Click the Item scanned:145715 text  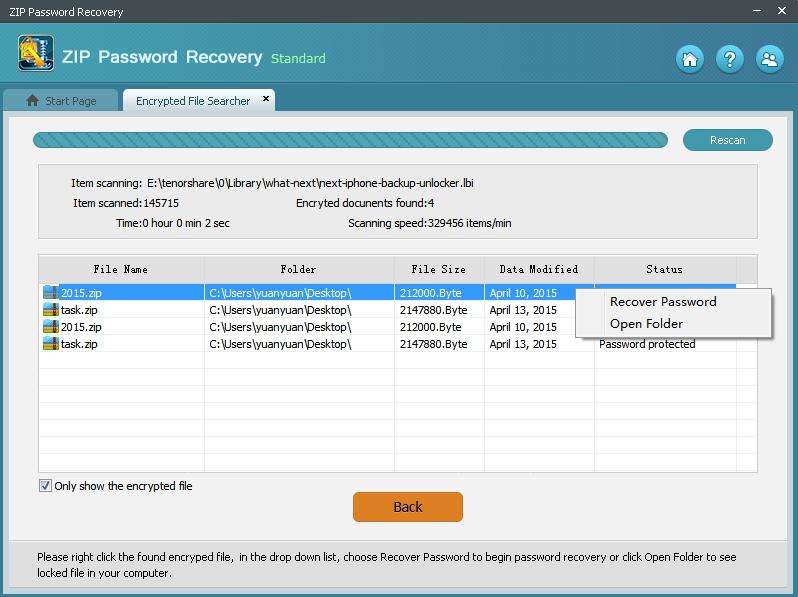[x=126, y=203]
